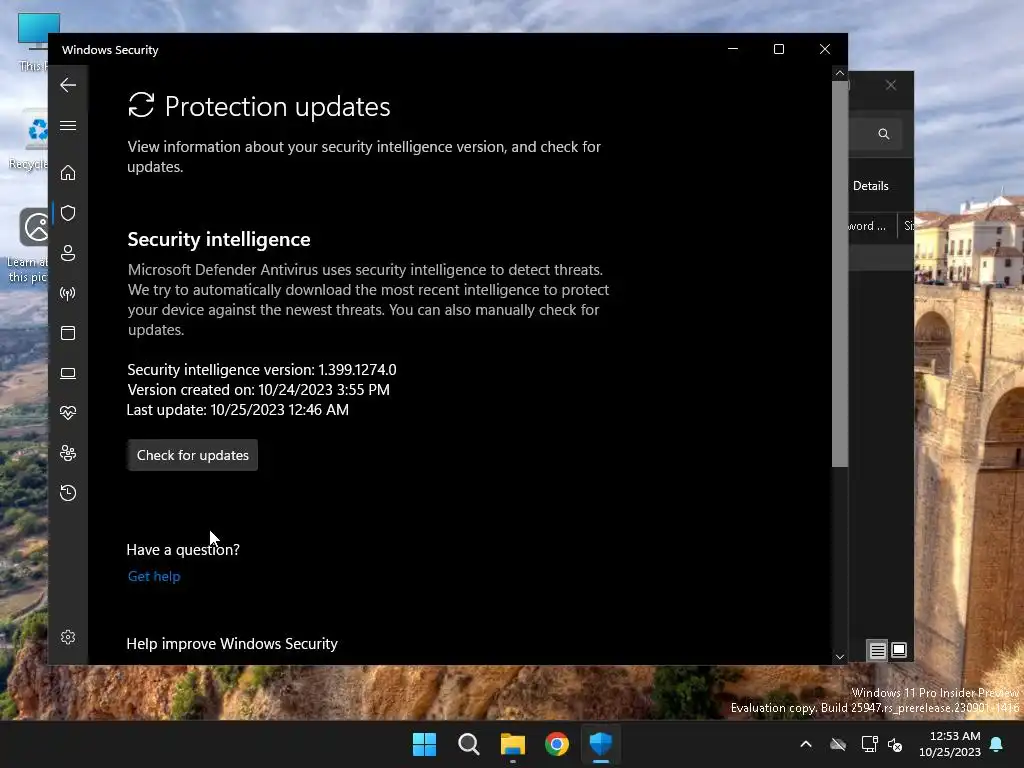Close the Windows Security window
Screen dimensions: 1024x768
point(825,49)
